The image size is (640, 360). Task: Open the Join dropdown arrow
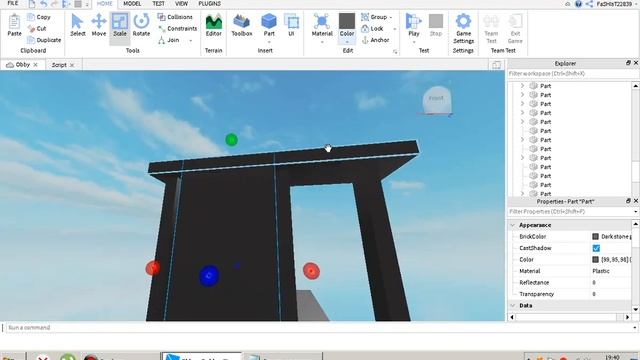click(x=190, y=40)
